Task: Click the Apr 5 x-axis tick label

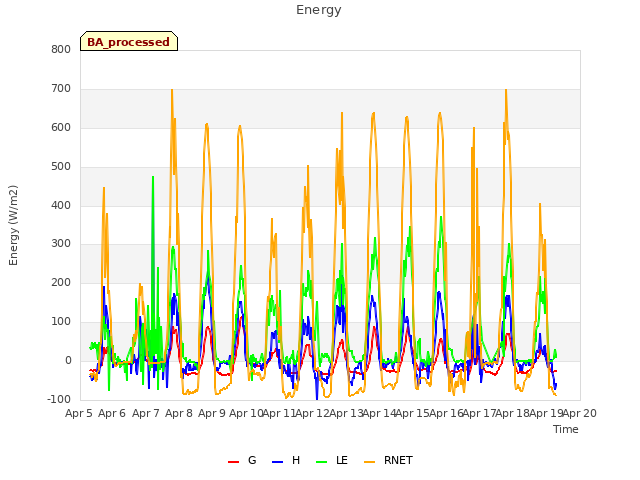Action: (x=79, y=413)
